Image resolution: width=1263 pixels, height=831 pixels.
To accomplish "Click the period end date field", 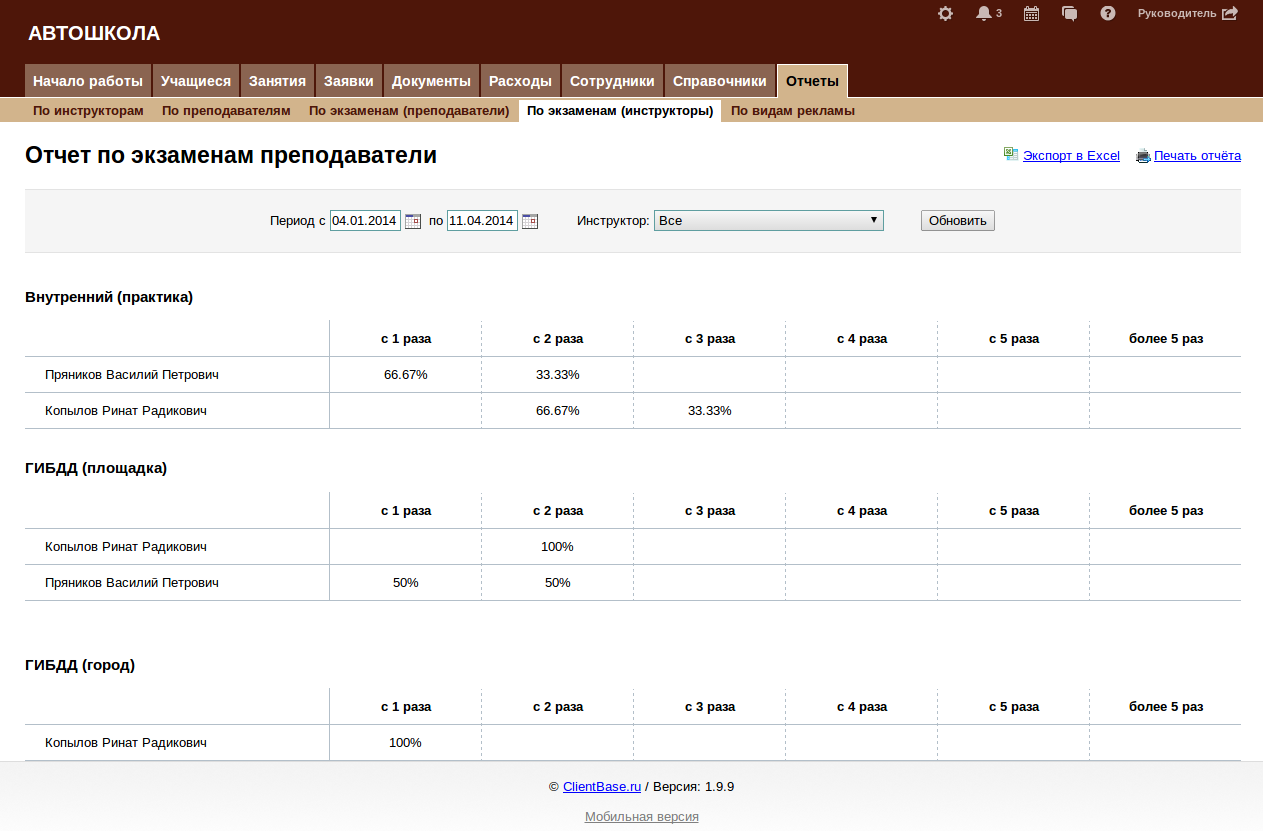I will pos(482,221).
